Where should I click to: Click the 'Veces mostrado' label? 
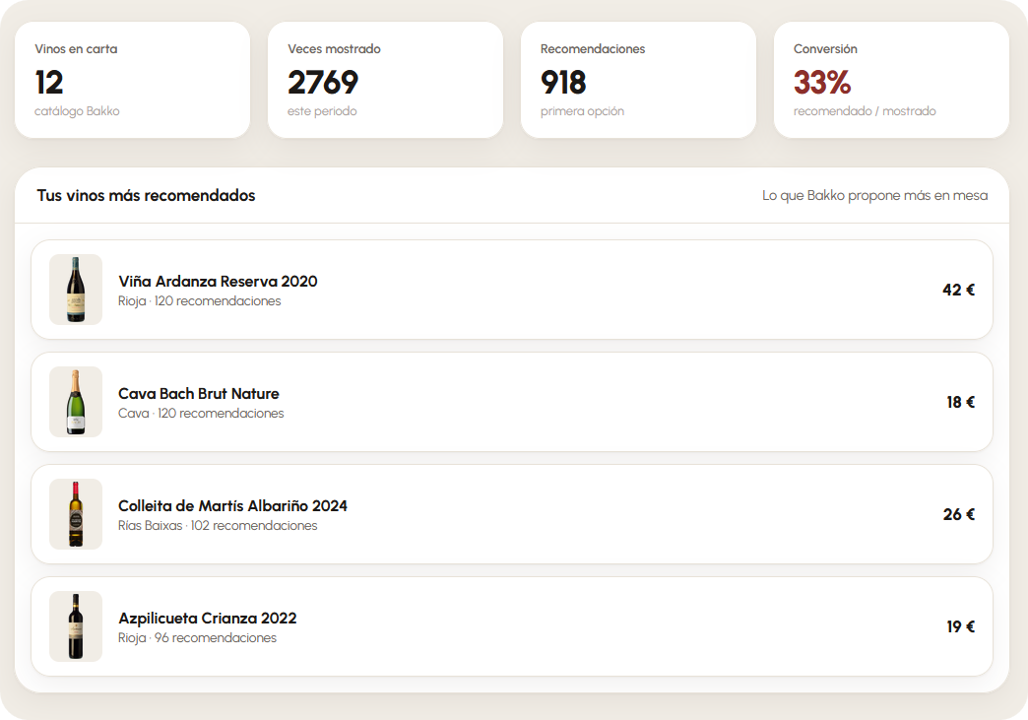(334, 49)
